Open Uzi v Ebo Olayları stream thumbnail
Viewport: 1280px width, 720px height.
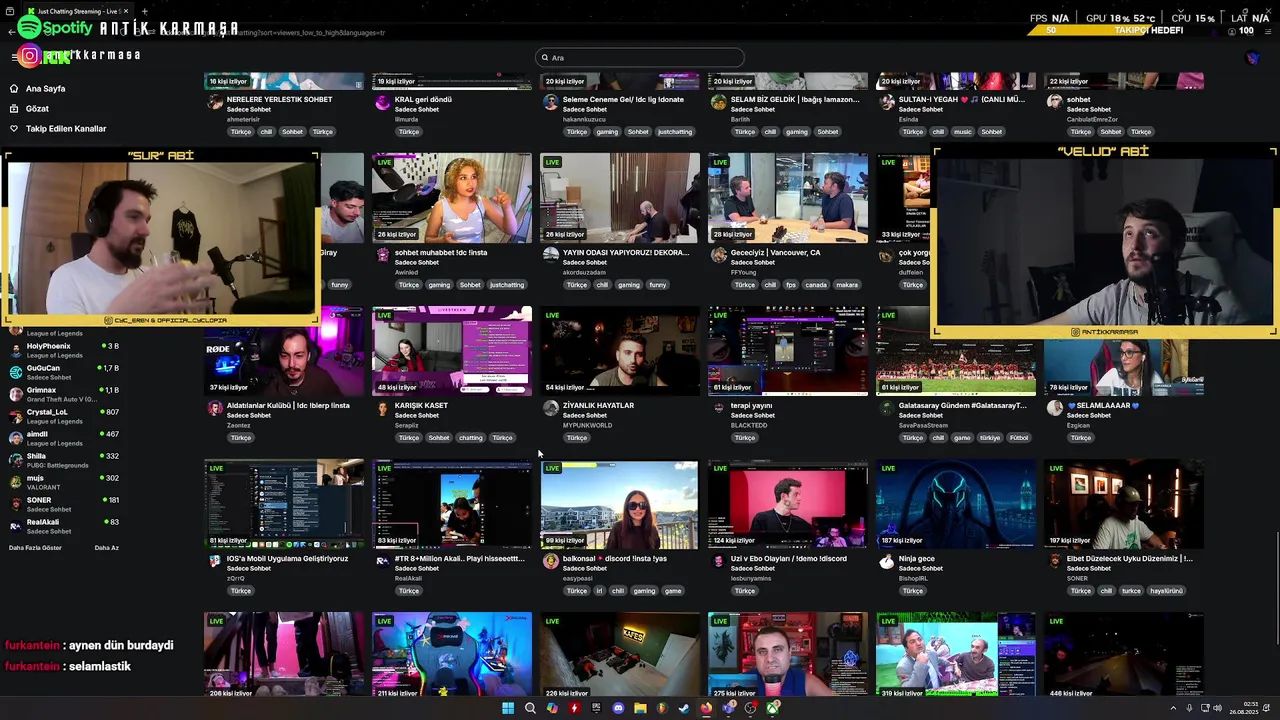coord(787,504)
